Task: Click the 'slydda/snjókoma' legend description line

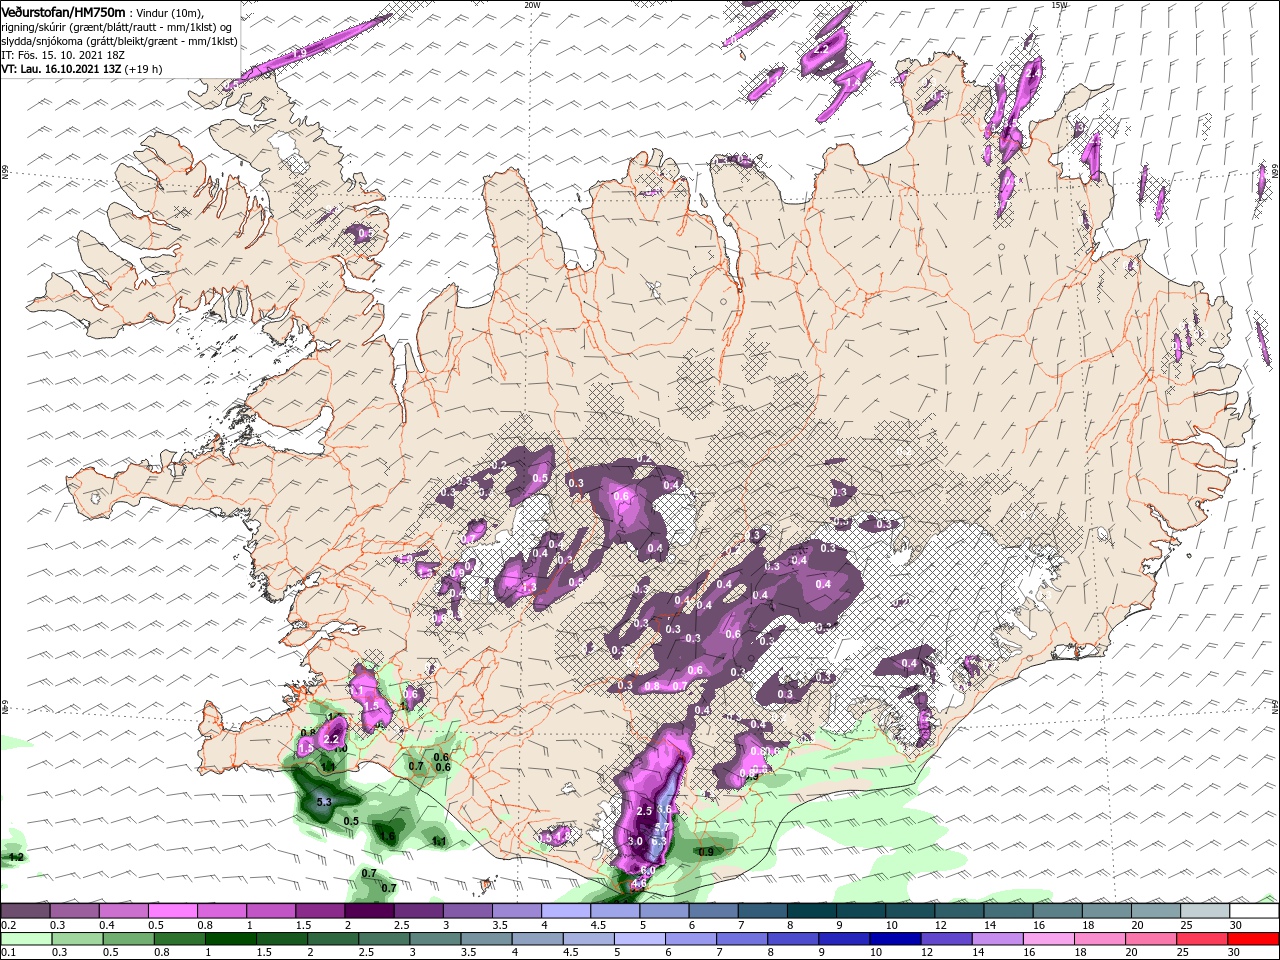Action: tap(118, 41)
